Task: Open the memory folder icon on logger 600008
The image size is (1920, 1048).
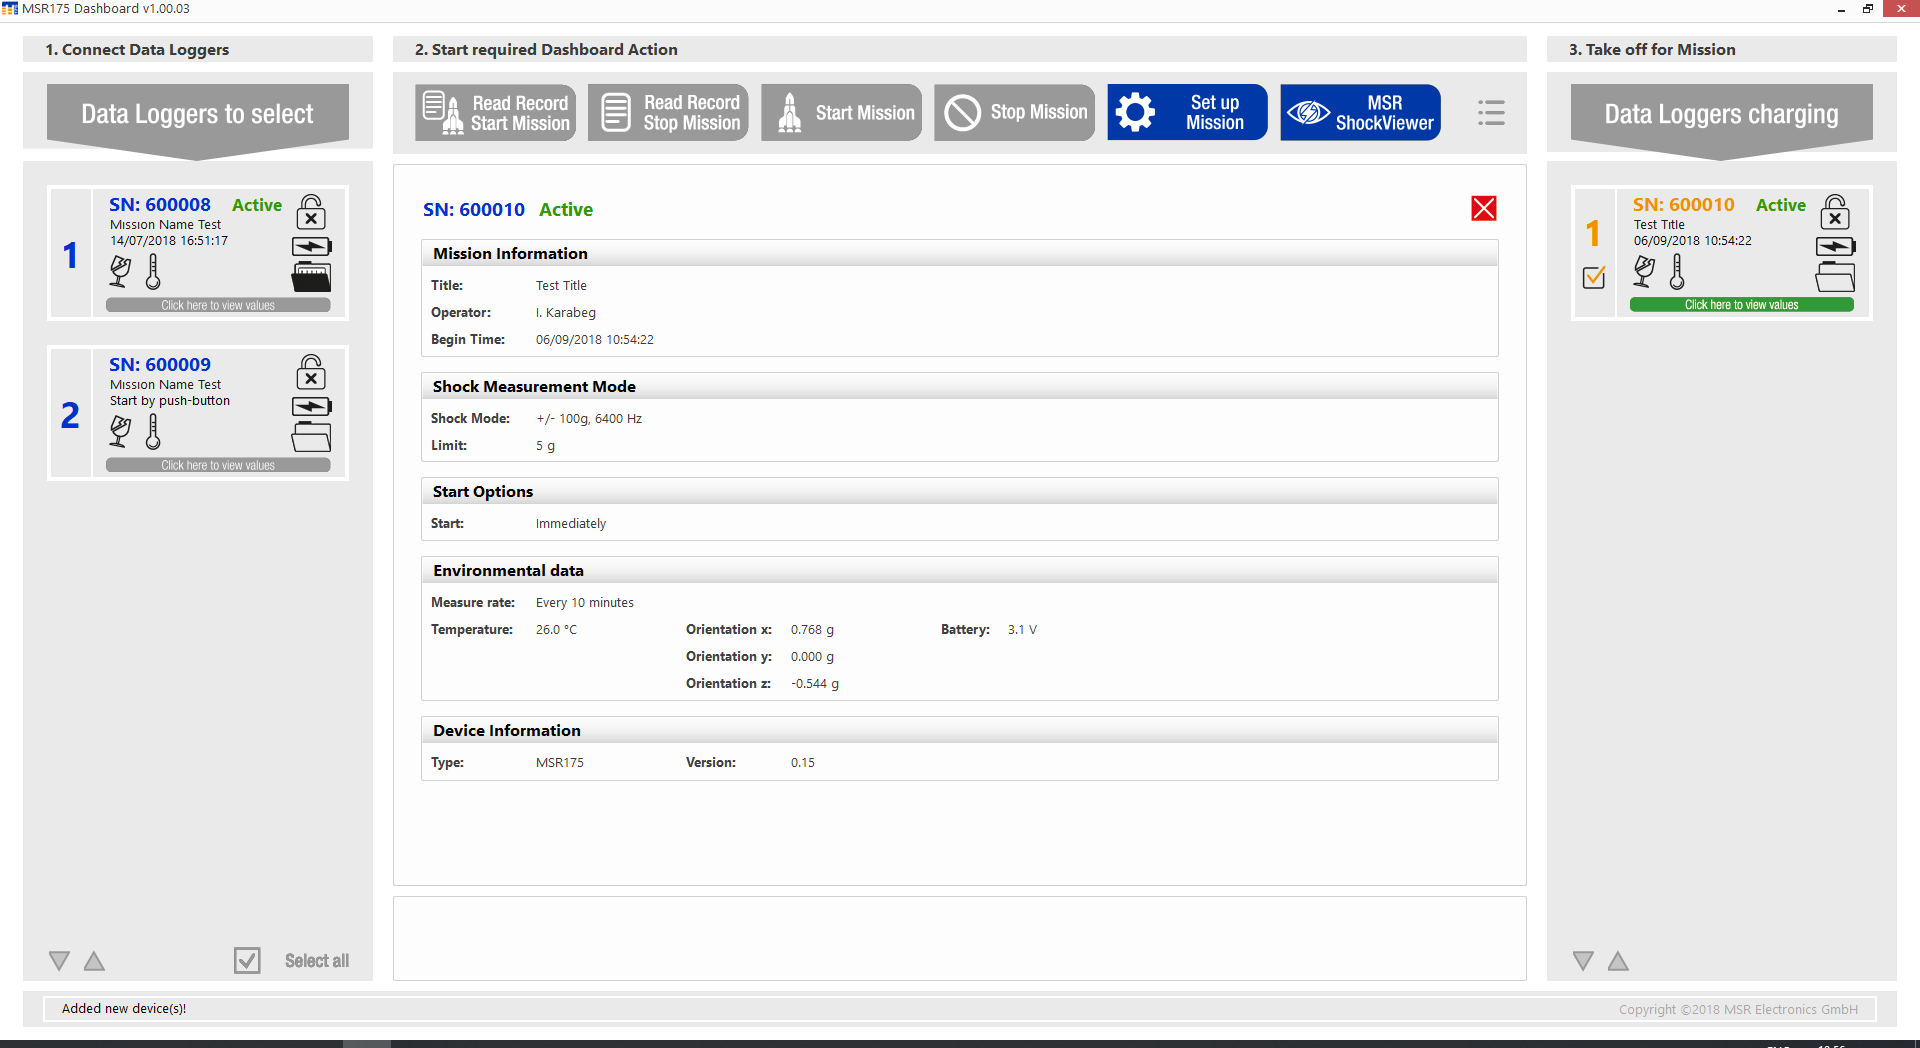Action: click(311, 276)
